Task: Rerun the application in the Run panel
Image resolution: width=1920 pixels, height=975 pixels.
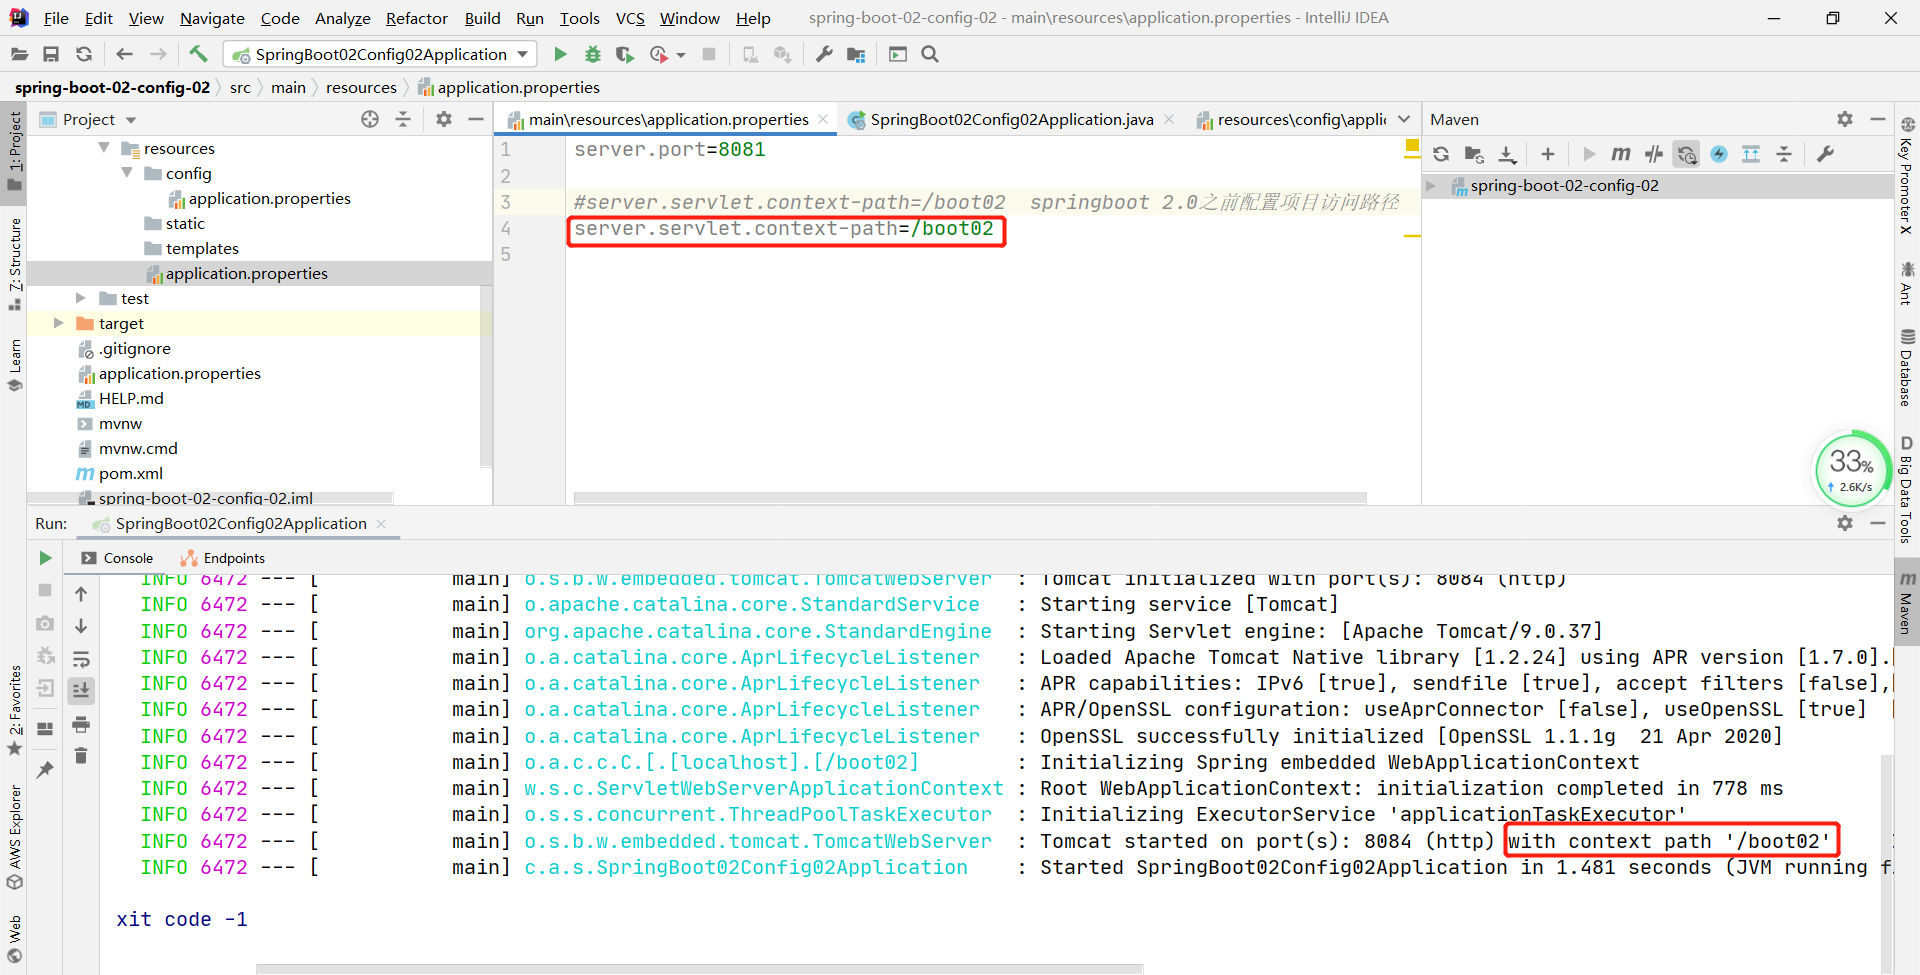Action: pos(45,558)
